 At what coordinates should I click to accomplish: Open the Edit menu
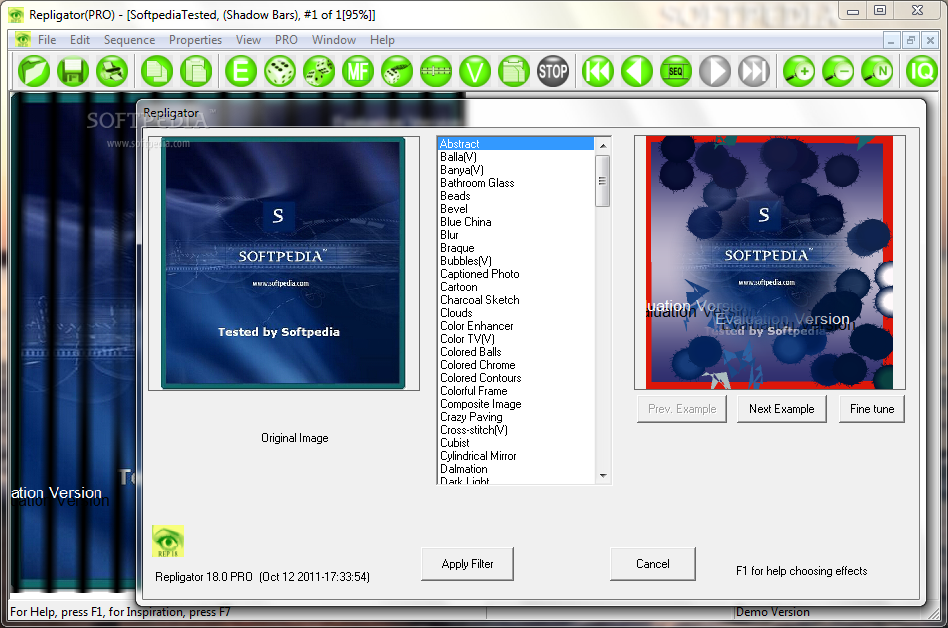(80, 40)
